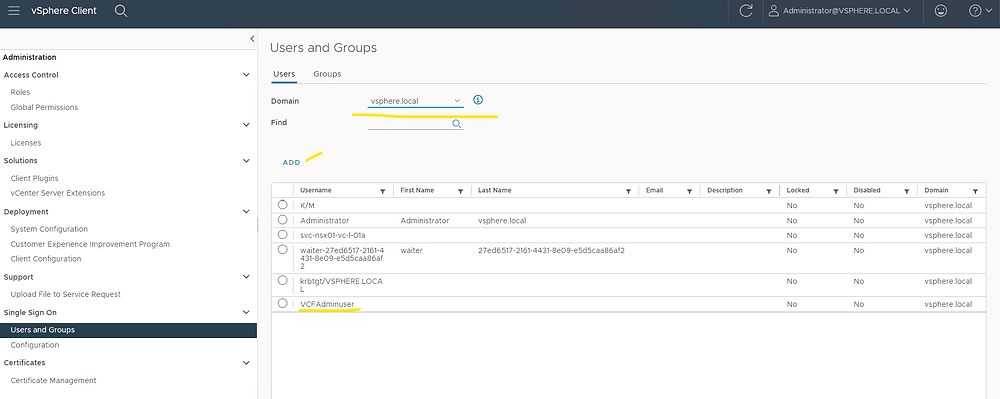Click info icon beside Domain selector
Image resolution: width=1000 pixels, height=399 pixels.
pos(478,100)
